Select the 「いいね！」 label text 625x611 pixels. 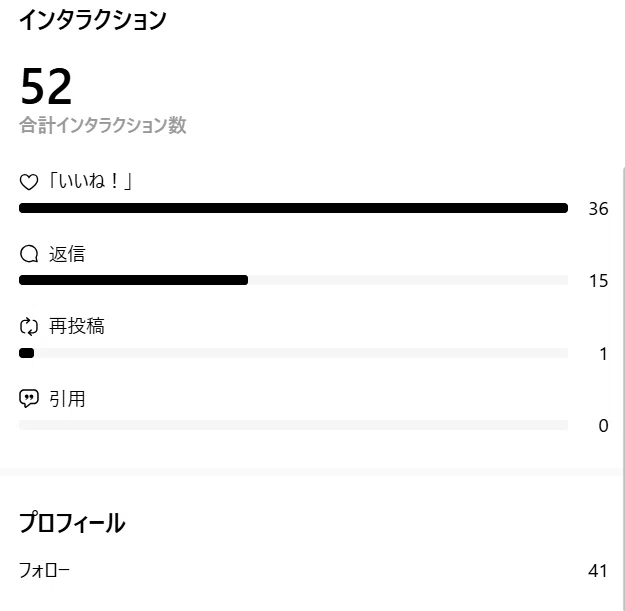(x=90, y=181)
